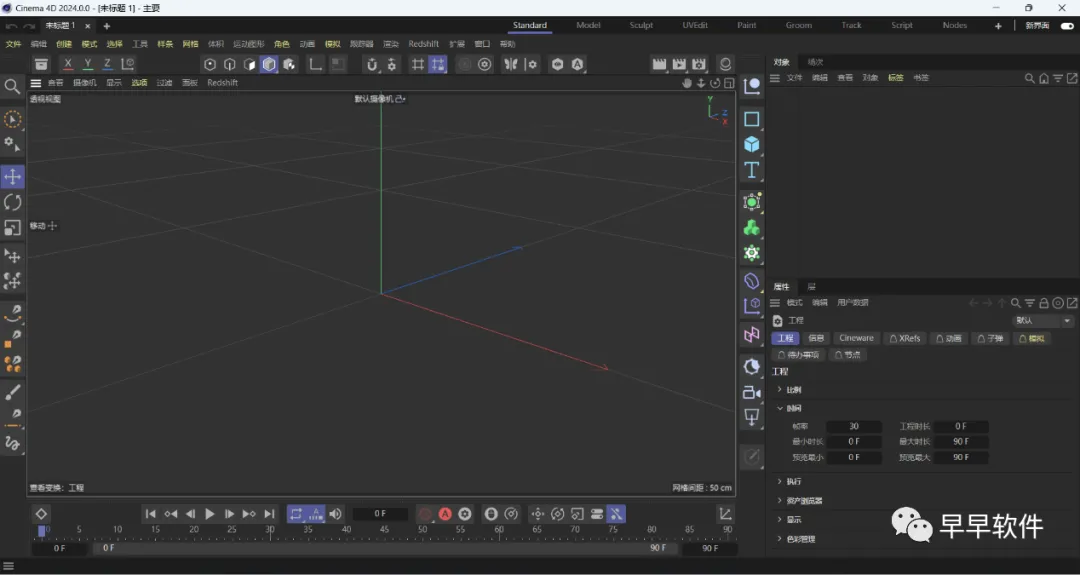The height and width of the screenshot is (575, 1080).
Task: Open the 文件 menu in main menu bar
Action: click(x=13, y=44)
